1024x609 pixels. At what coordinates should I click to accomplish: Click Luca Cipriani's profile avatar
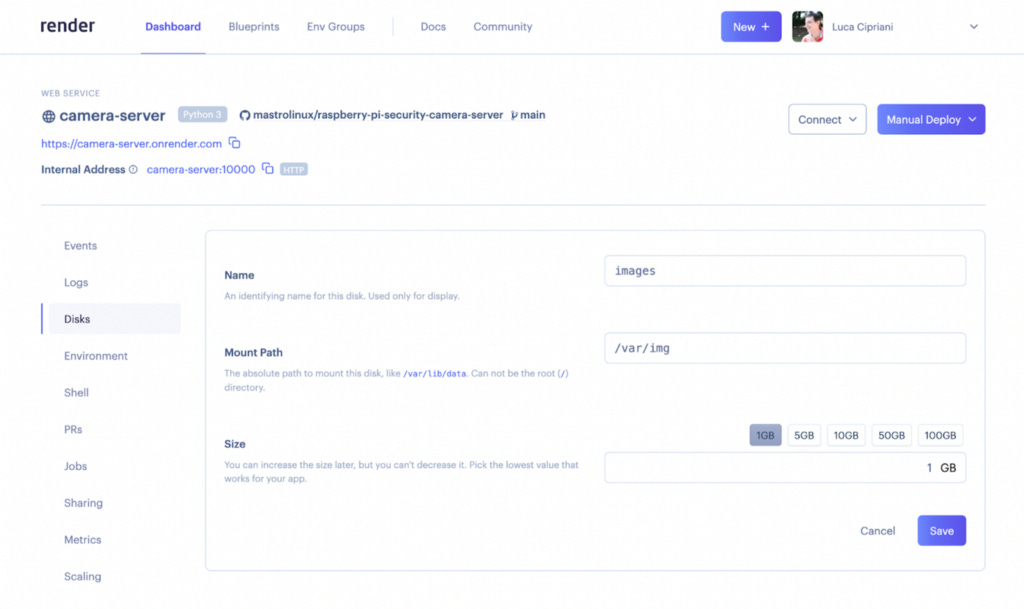click(807, 27)
